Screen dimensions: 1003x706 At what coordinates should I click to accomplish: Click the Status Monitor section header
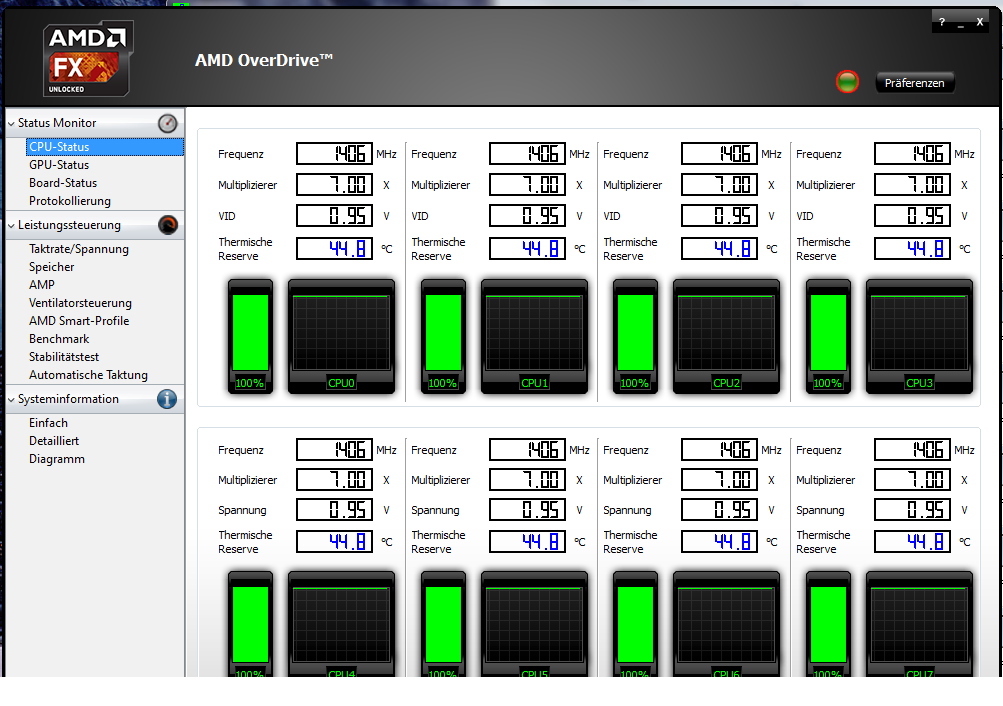pyautogui.click(x=95, y=123)
